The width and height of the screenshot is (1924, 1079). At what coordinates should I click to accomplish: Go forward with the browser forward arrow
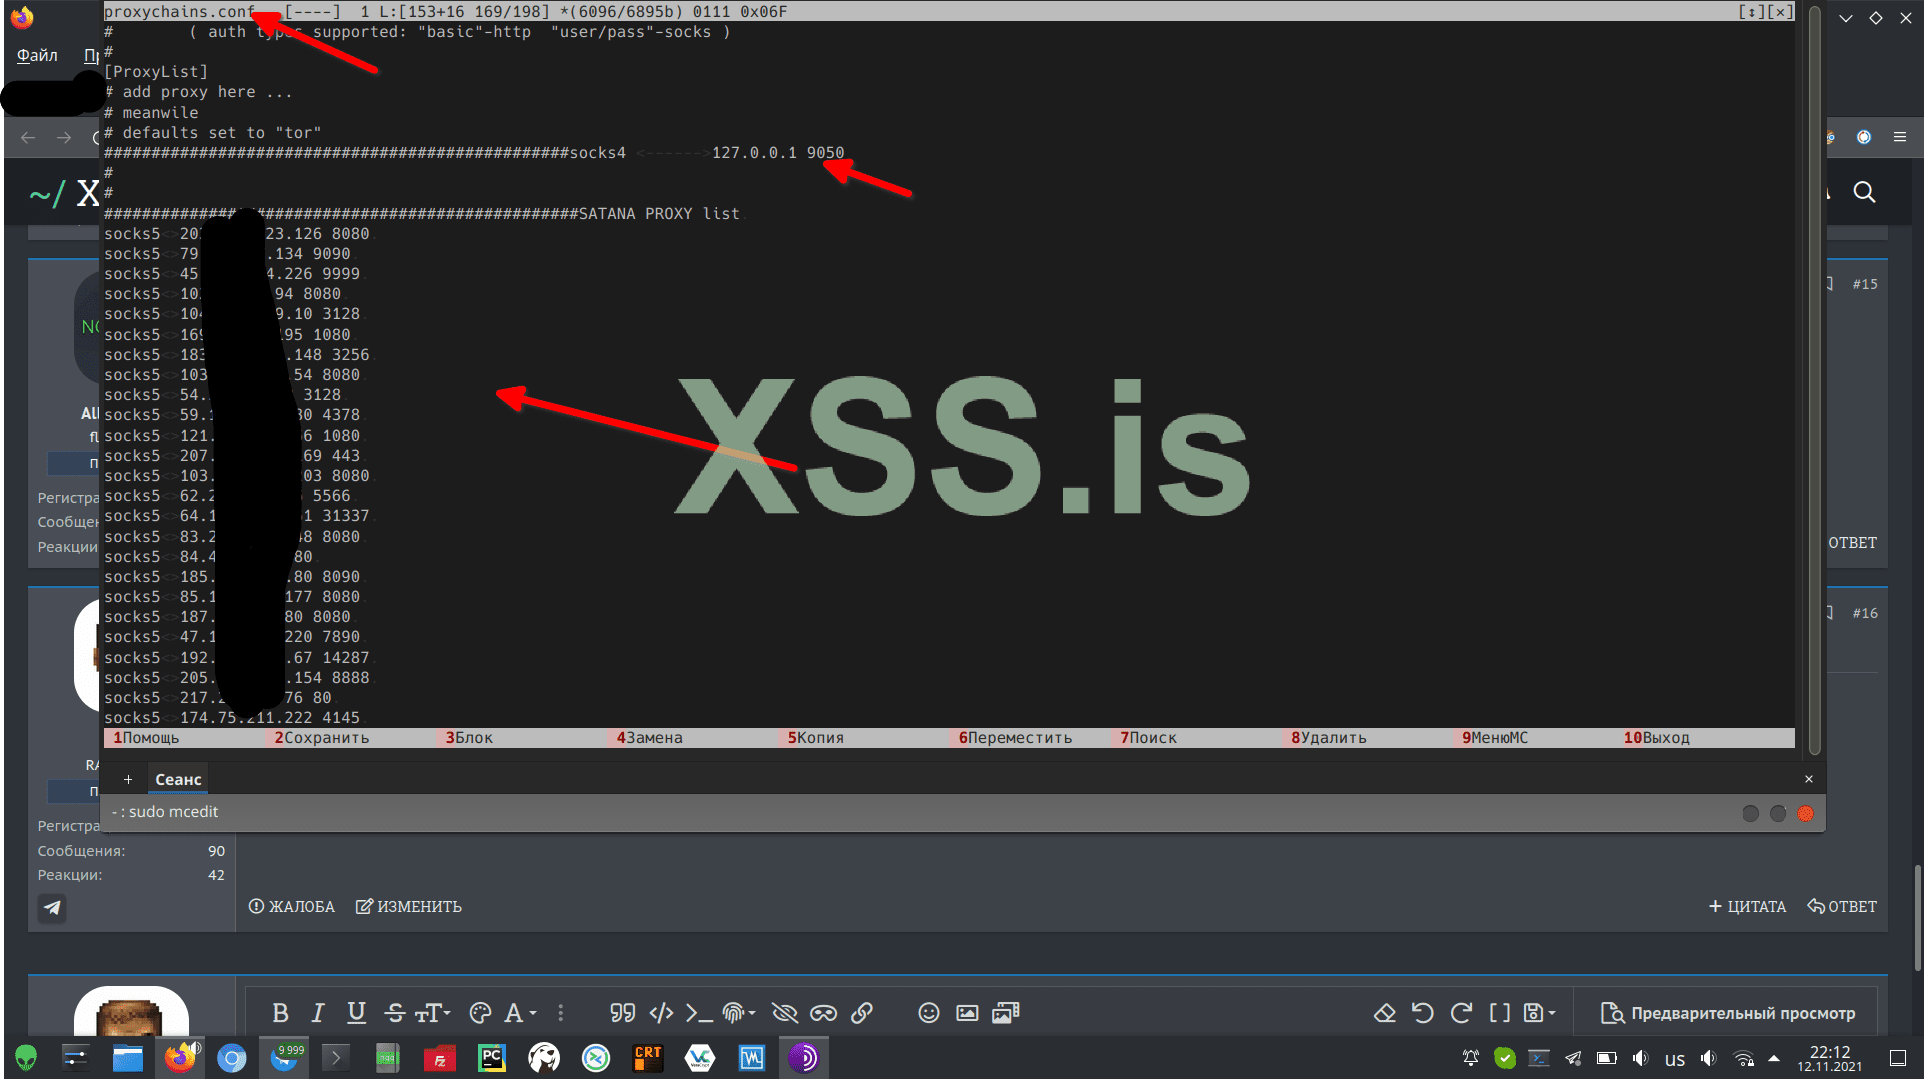tap(64, 137)
